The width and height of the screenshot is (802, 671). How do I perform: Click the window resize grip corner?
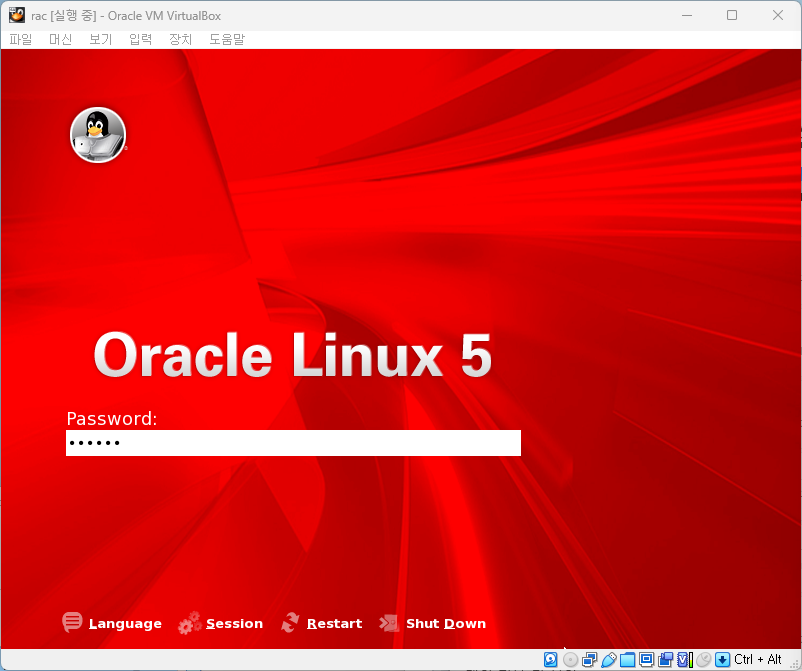point(795,664)
